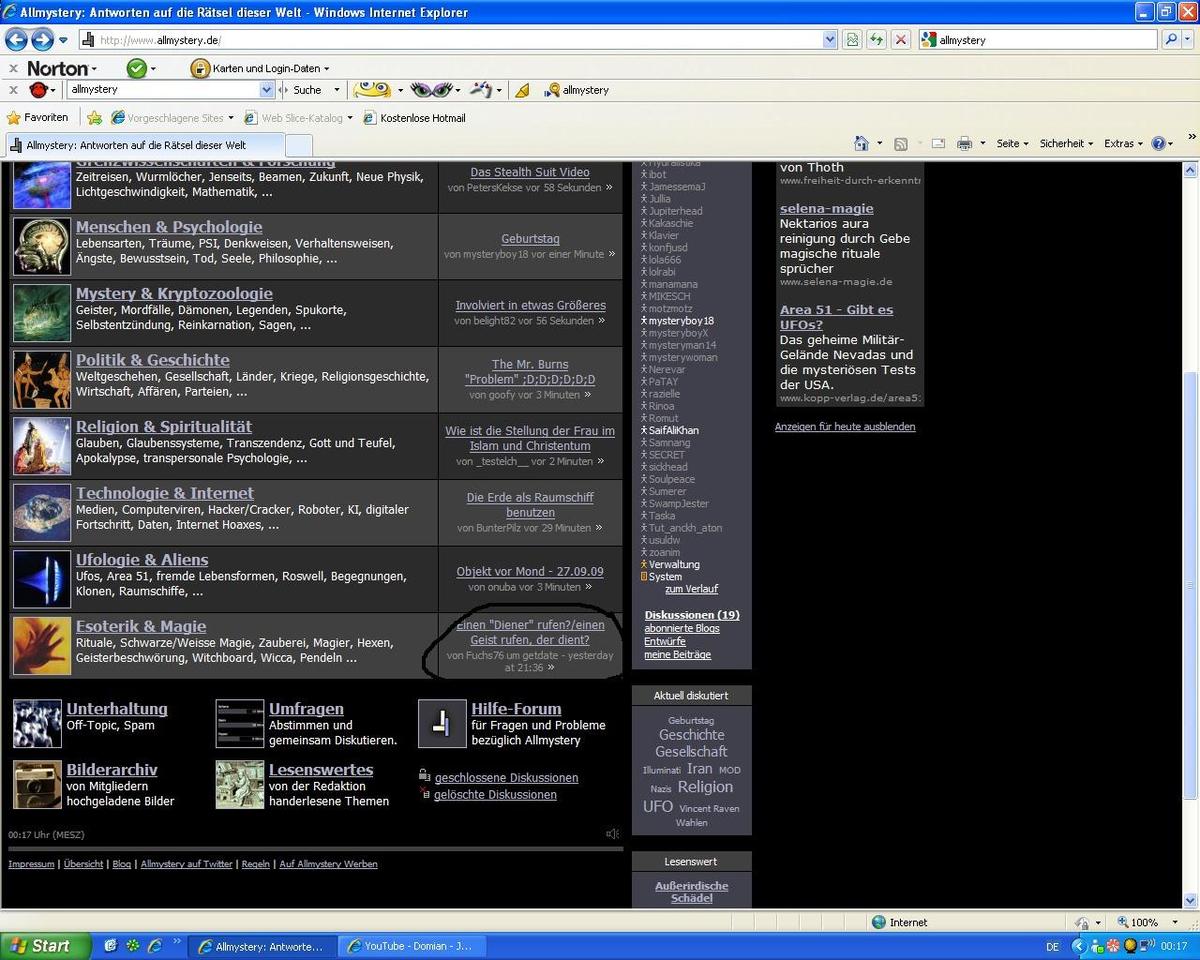This screenshot has width=1200, height=960.
Task: Open the Sicherheit menu
Action: pos(1066,144)
